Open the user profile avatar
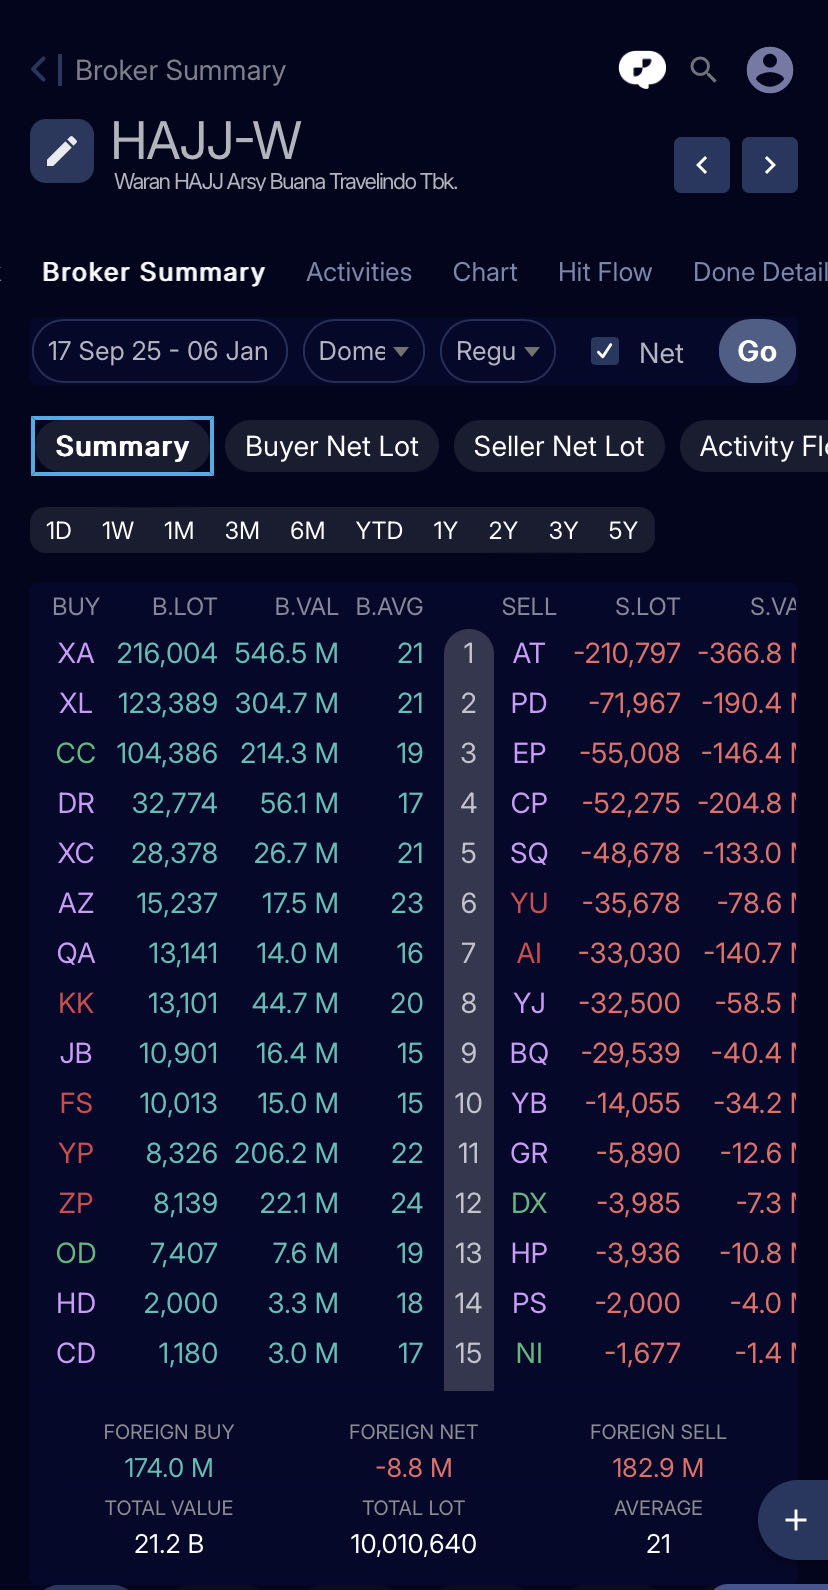This screenshot has height=1590, width=828. tap(770, 70)
